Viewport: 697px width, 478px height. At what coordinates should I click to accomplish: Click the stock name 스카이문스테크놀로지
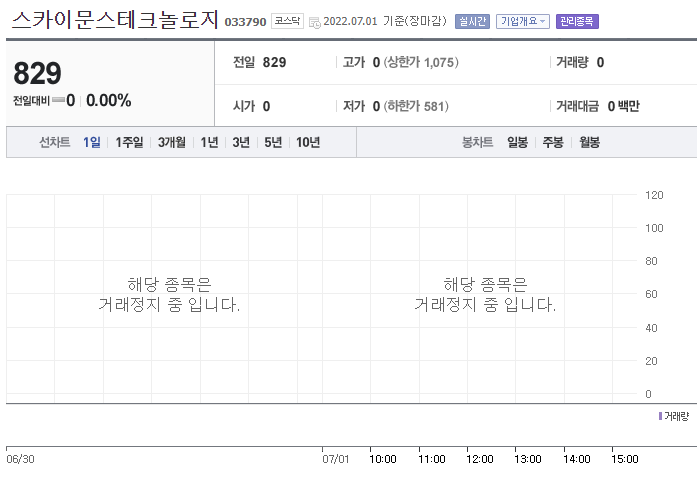pyautogui.click(x=115, y=20)
